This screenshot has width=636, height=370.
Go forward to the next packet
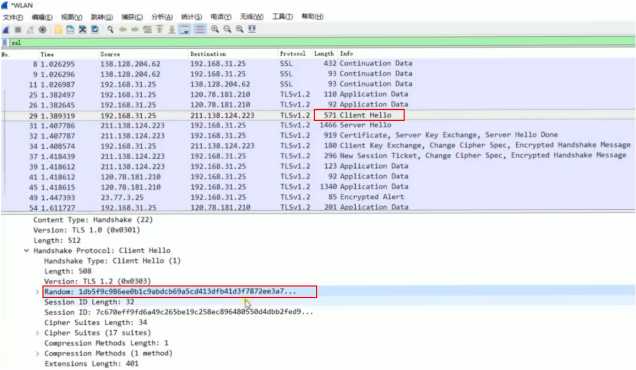tap(135, 30)
